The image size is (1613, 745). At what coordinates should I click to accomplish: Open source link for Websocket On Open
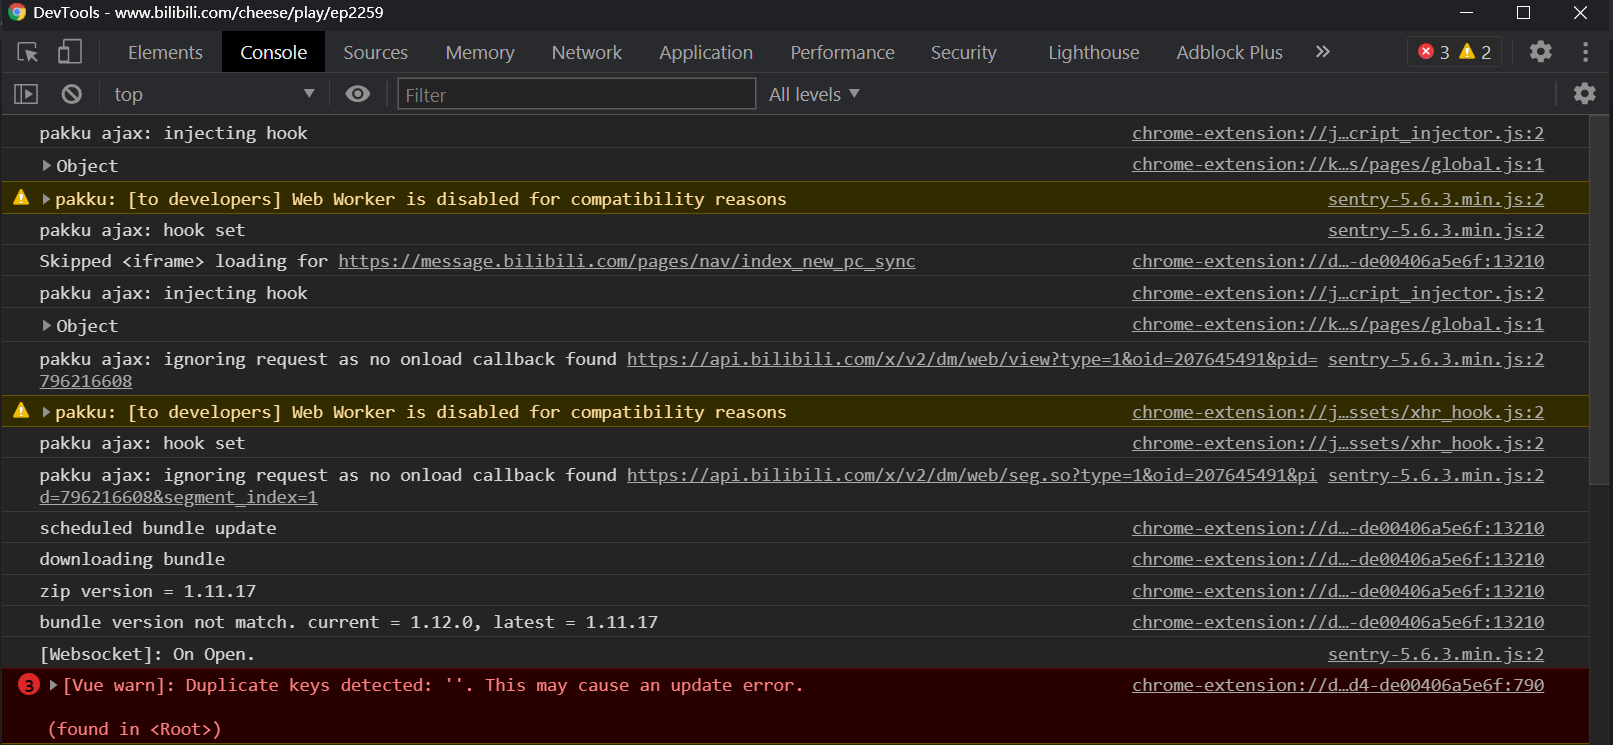[x=1435, y=654]
